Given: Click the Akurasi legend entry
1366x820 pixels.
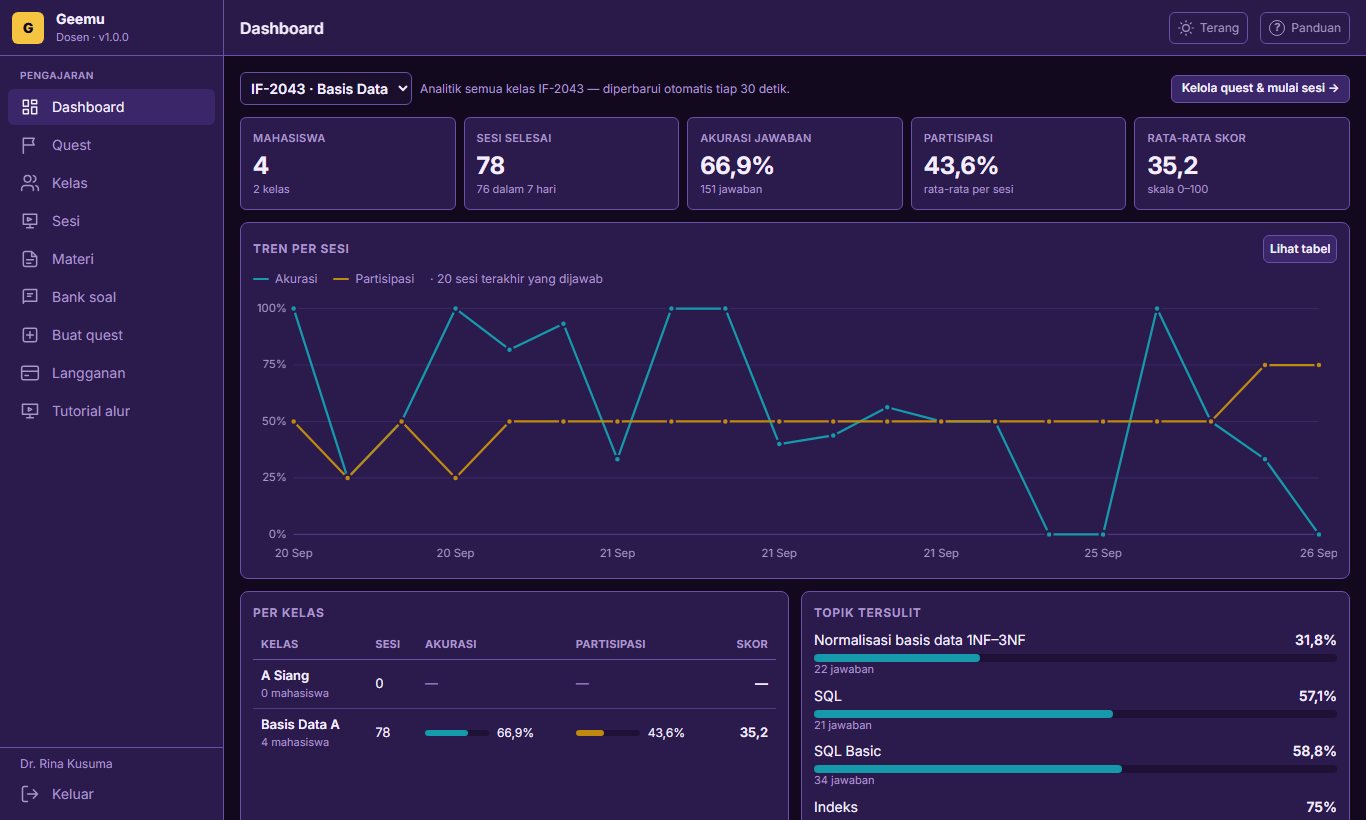Looking at the screenshot, I should pyautogui.click(x=285, y=279).
